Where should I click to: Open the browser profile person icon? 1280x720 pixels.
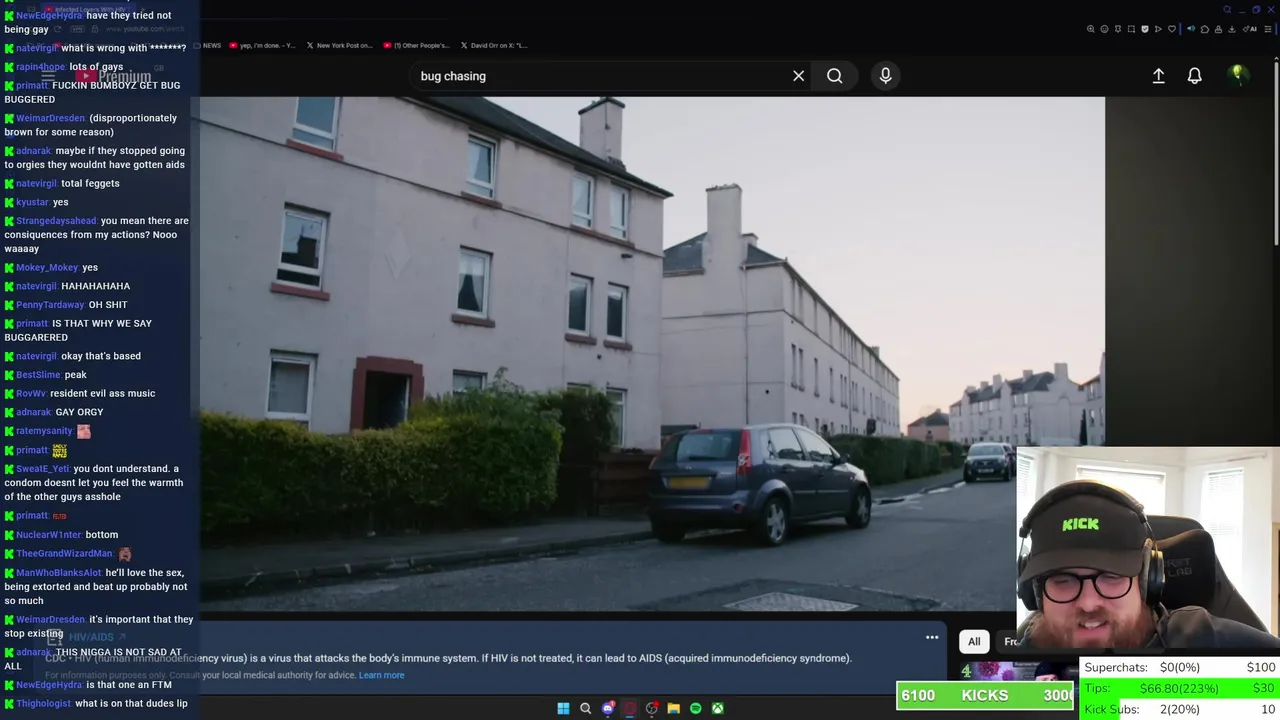(x=1218, y=29)
